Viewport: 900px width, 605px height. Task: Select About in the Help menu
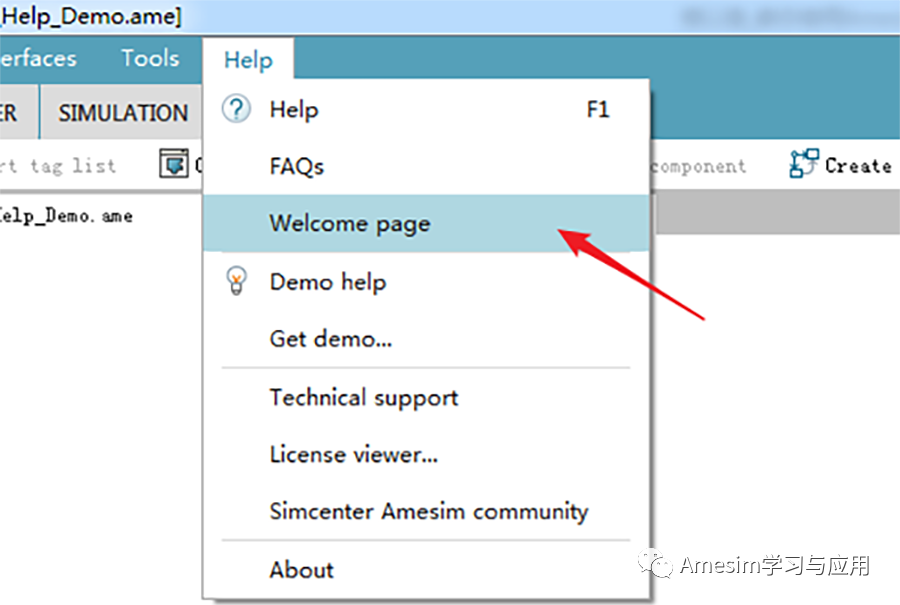click(426, 569)
